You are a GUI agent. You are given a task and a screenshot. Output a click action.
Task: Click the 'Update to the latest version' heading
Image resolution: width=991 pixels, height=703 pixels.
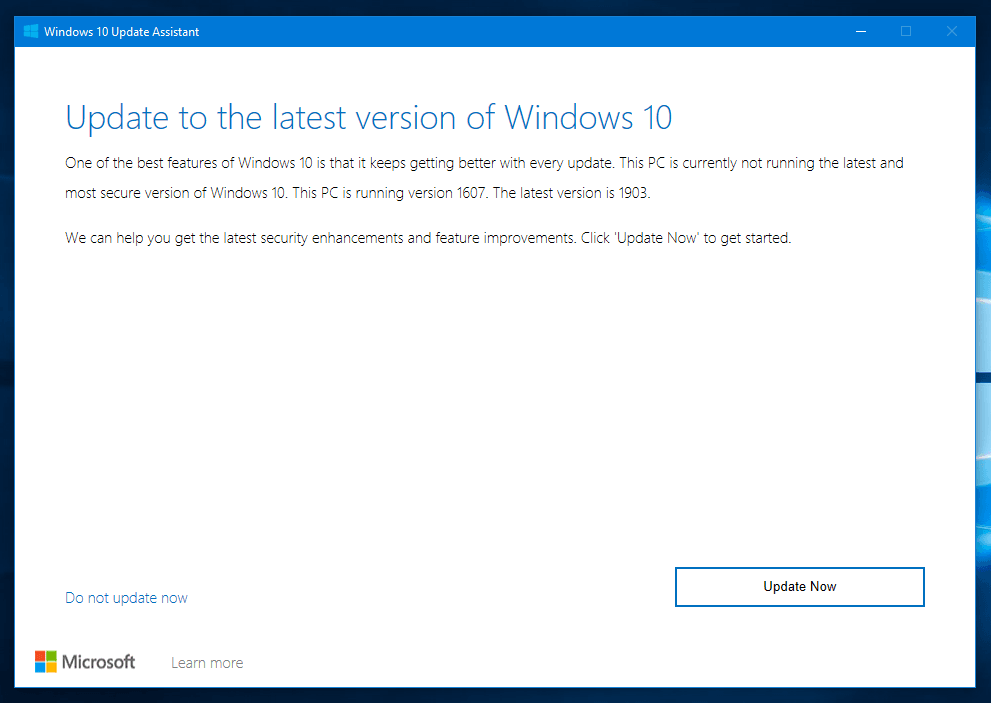pyautogui.click(x=368, y=118)
